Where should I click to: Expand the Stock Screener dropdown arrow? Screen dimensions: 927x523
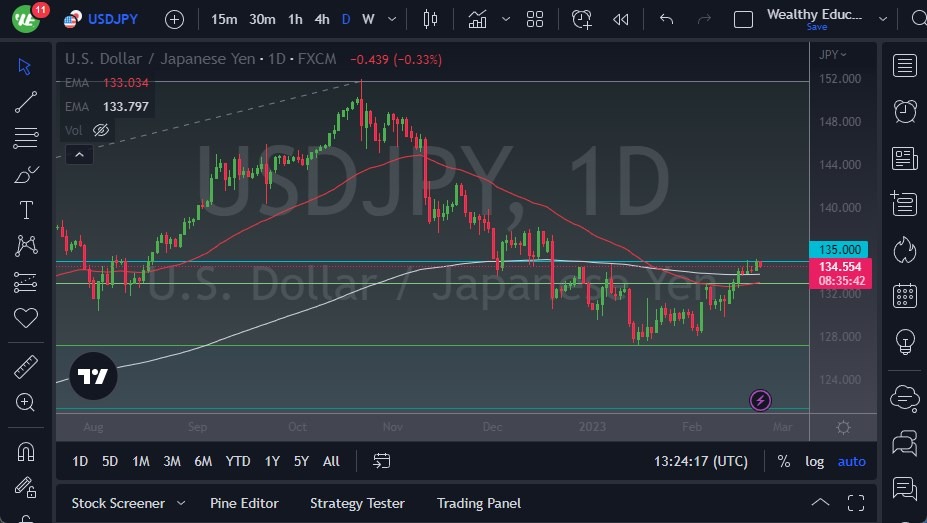(181, 503)
